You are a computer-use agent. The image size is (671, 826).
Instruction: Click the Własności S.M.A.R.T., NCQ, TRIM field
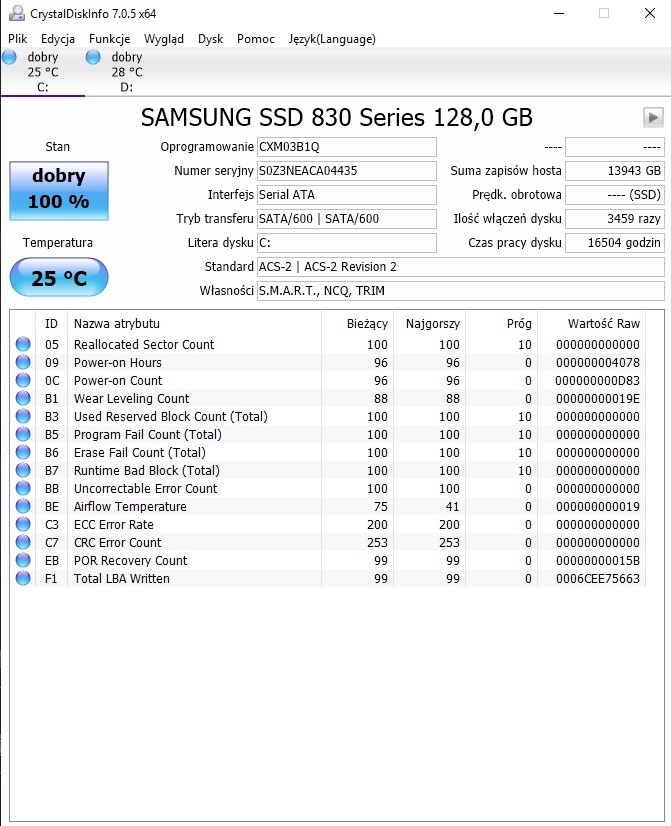461,291
